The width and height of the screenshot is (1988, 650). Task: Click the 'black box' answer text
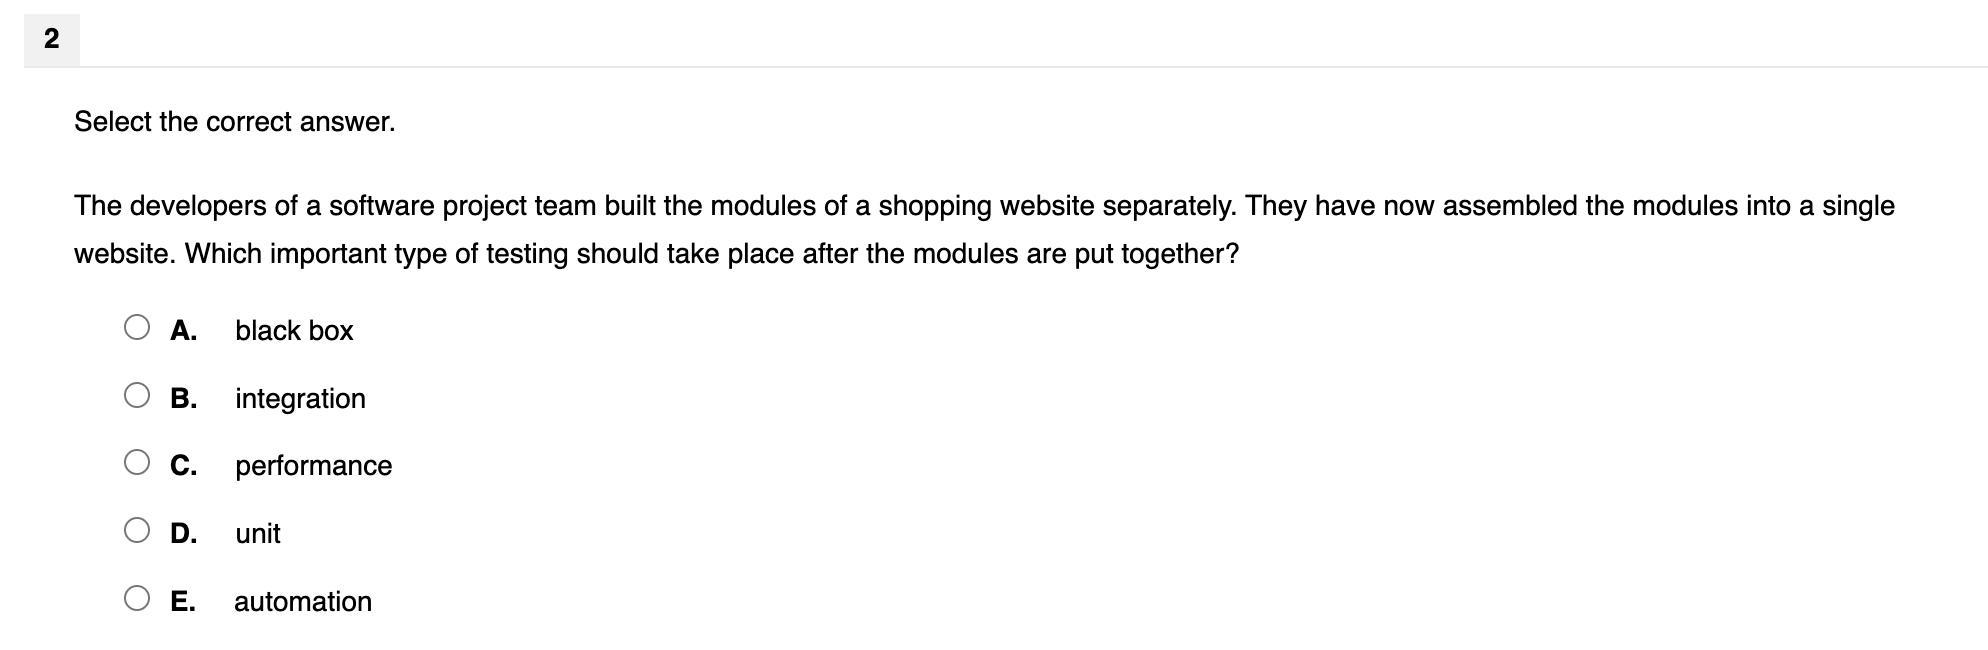pos(294,331)
